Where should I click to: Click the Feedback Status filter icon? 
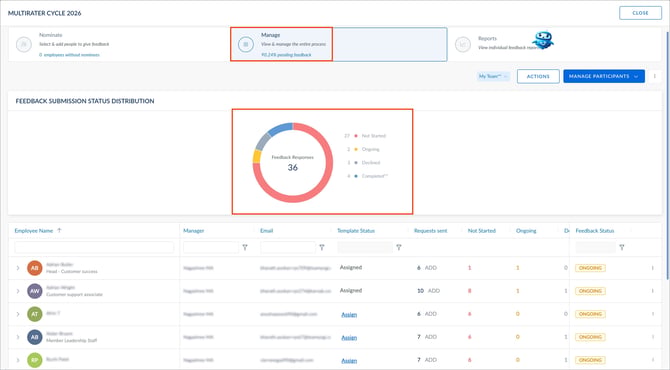click(x=622, y=247)
